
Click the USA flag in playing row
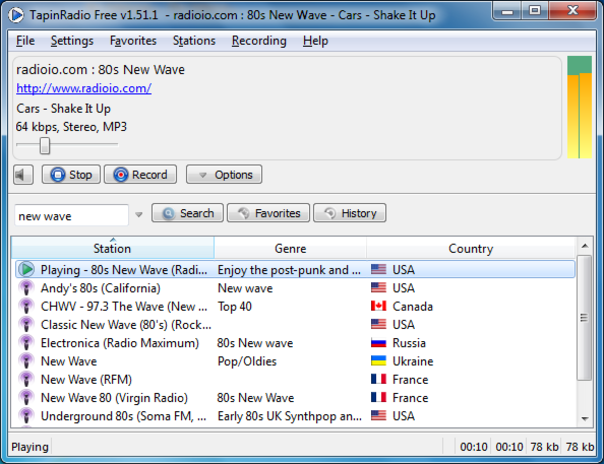pos(378,269)
